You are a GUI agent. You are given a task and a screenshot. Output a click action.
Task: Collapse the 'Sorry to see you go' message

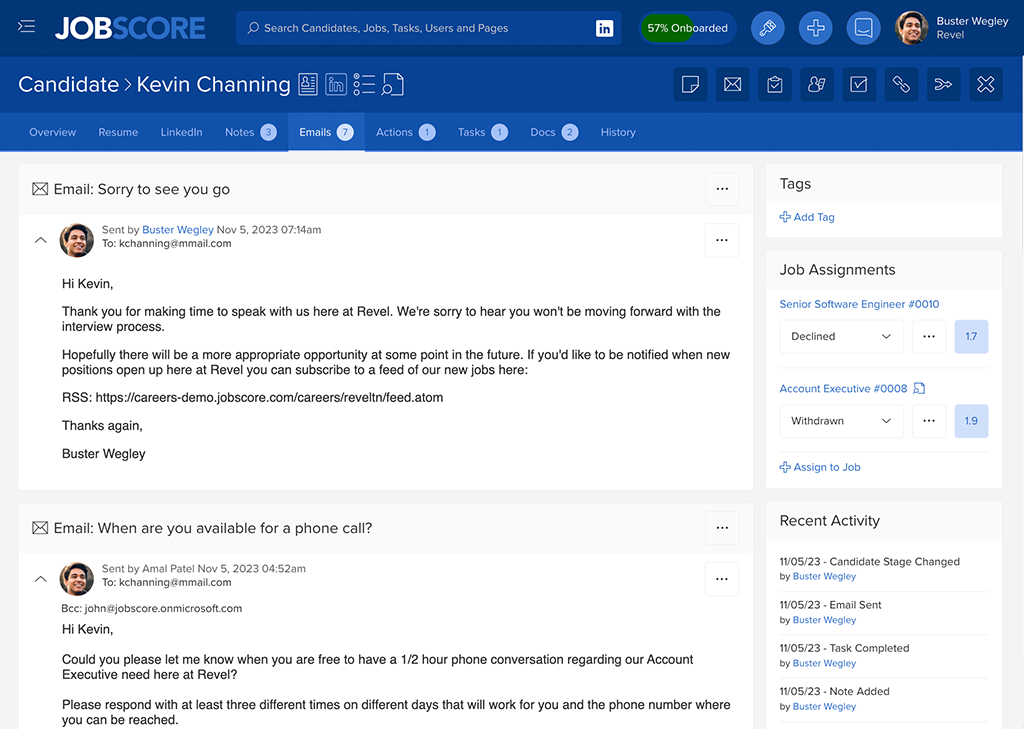tap(40, 240)
